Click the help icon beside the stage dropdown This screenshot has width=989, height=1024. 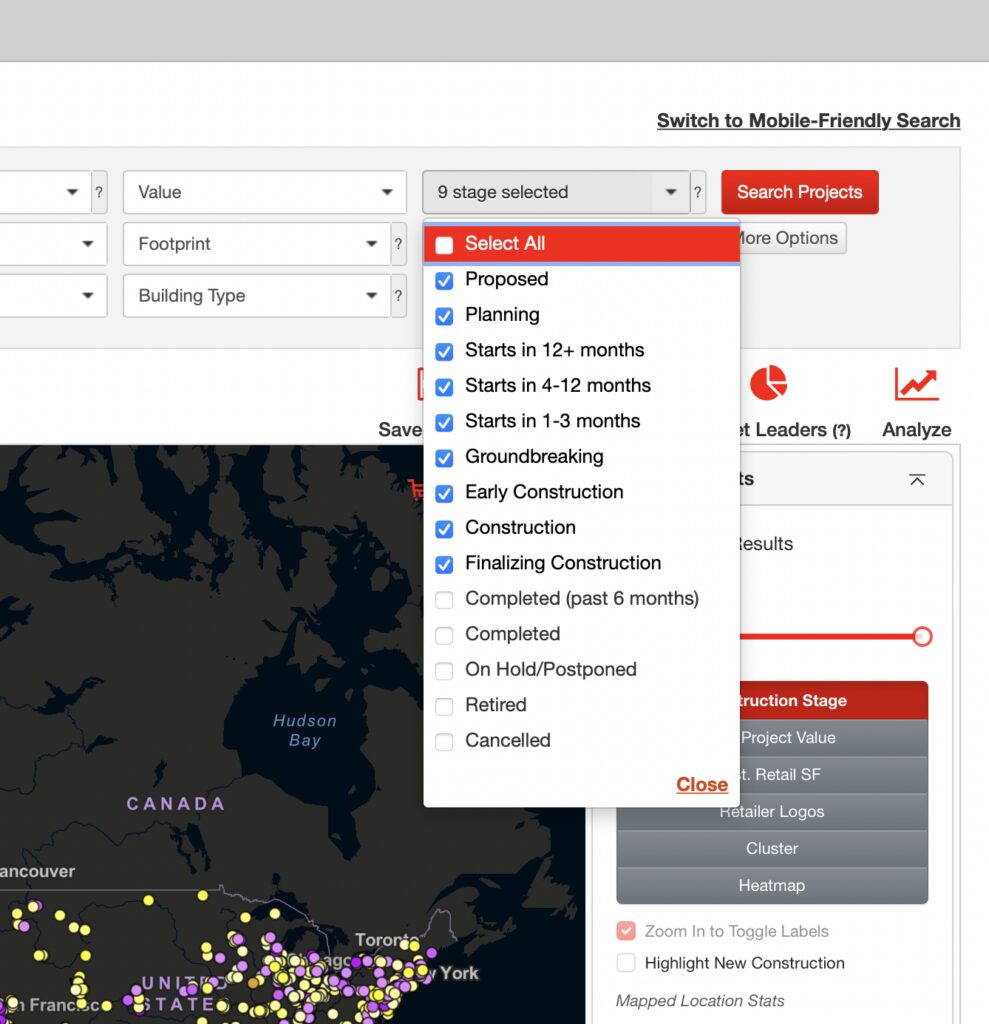698,192
